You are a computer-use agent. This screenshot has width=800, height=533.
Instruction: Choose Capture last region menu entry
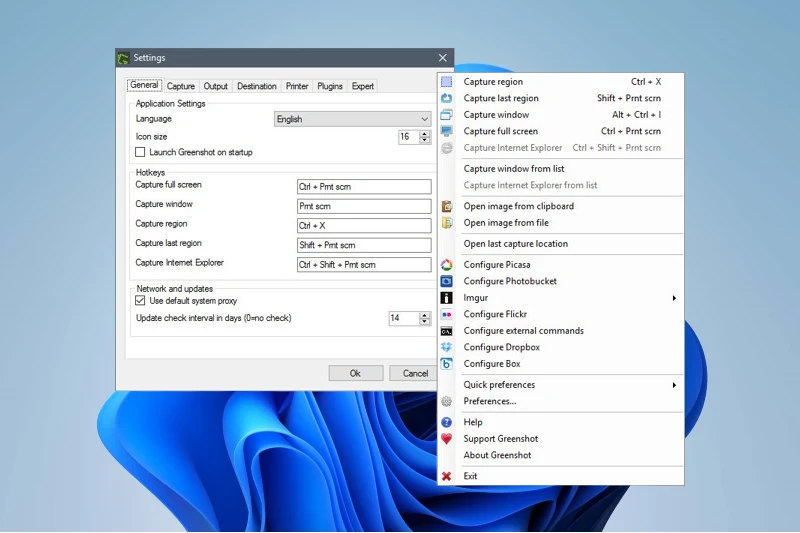point(560,98)
